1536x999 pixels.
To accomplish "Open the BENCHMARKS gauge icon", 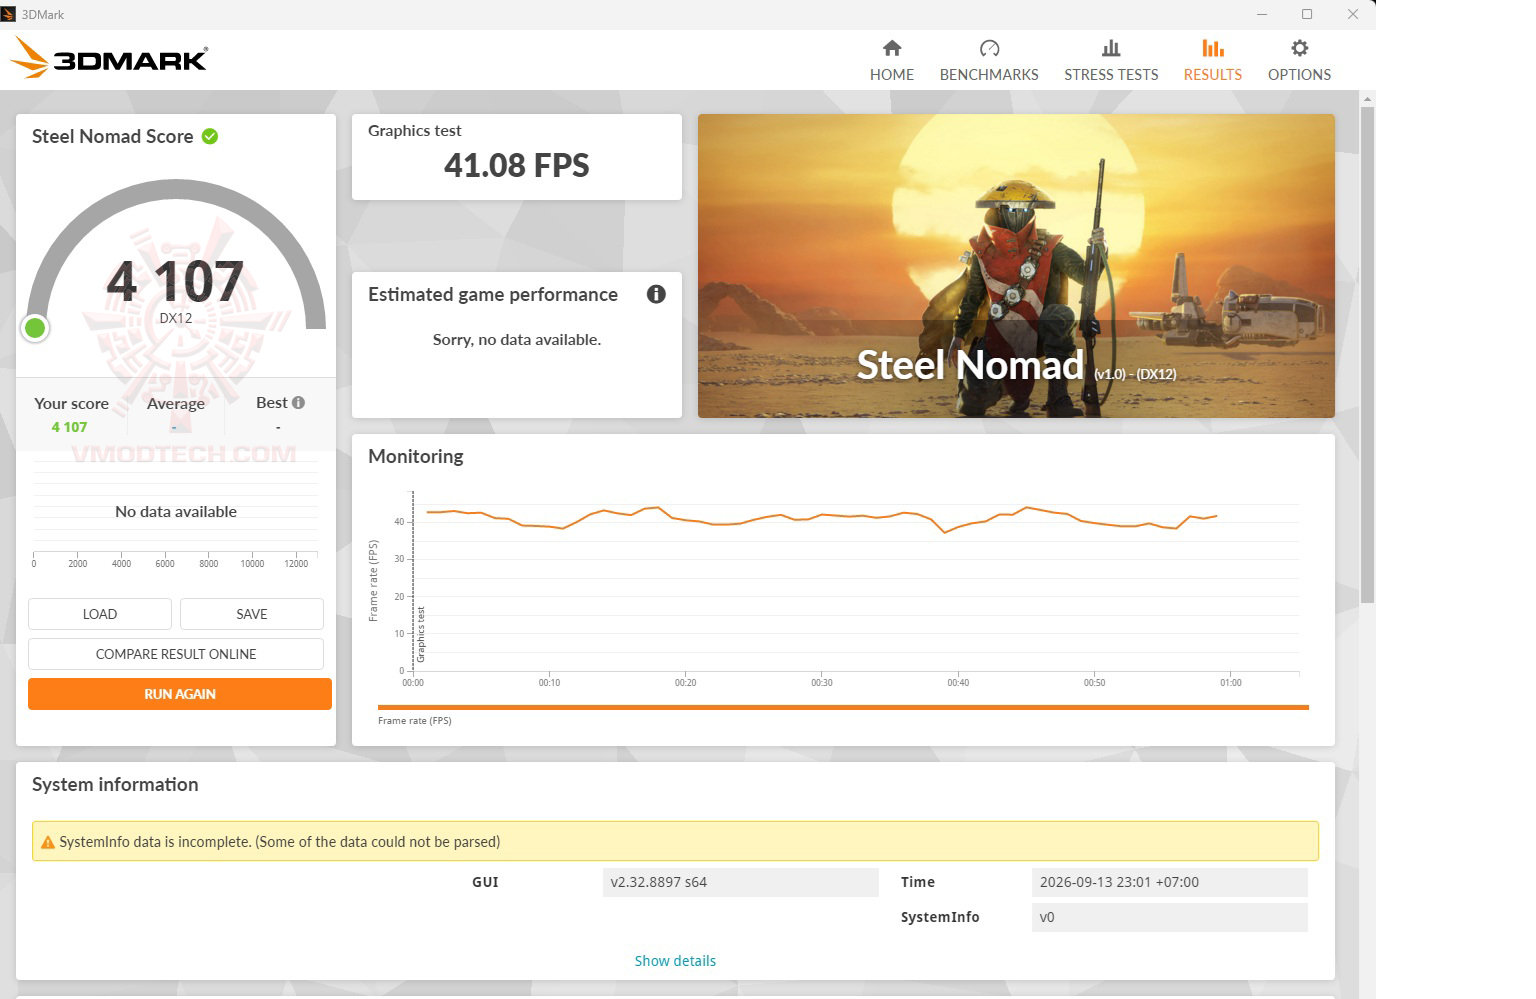I will click(989, 48).
